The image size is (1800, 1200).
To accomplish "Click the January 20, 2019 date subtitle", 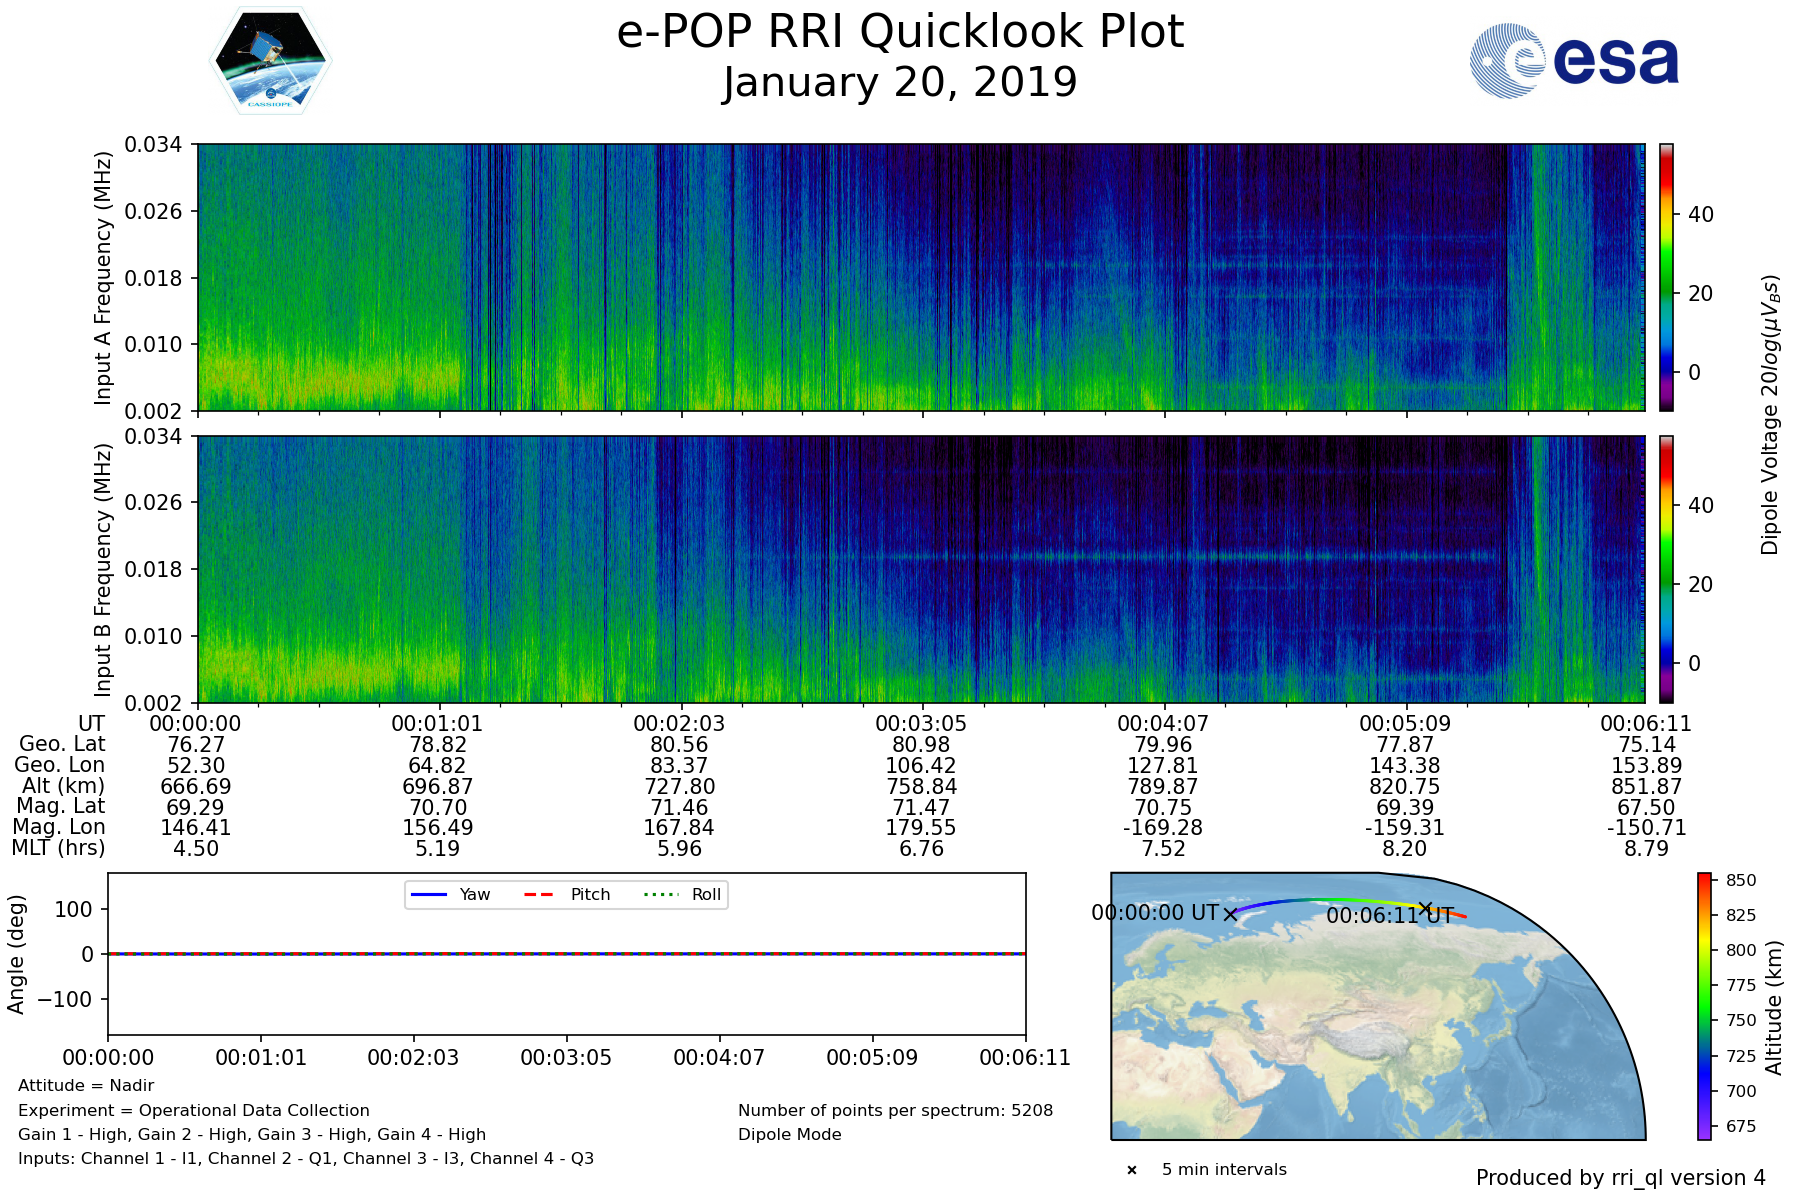I will (x=900, y=82).
